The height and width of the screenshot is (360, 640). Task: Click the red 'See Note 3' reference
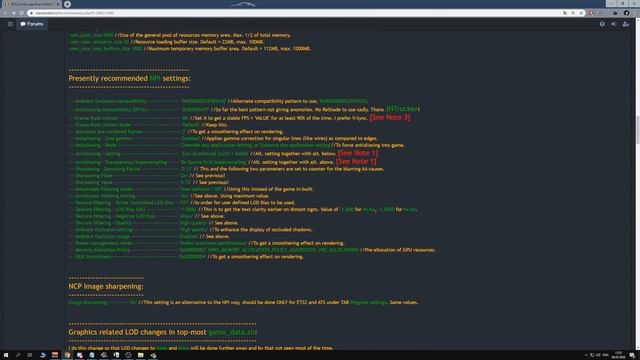[390, 118]
